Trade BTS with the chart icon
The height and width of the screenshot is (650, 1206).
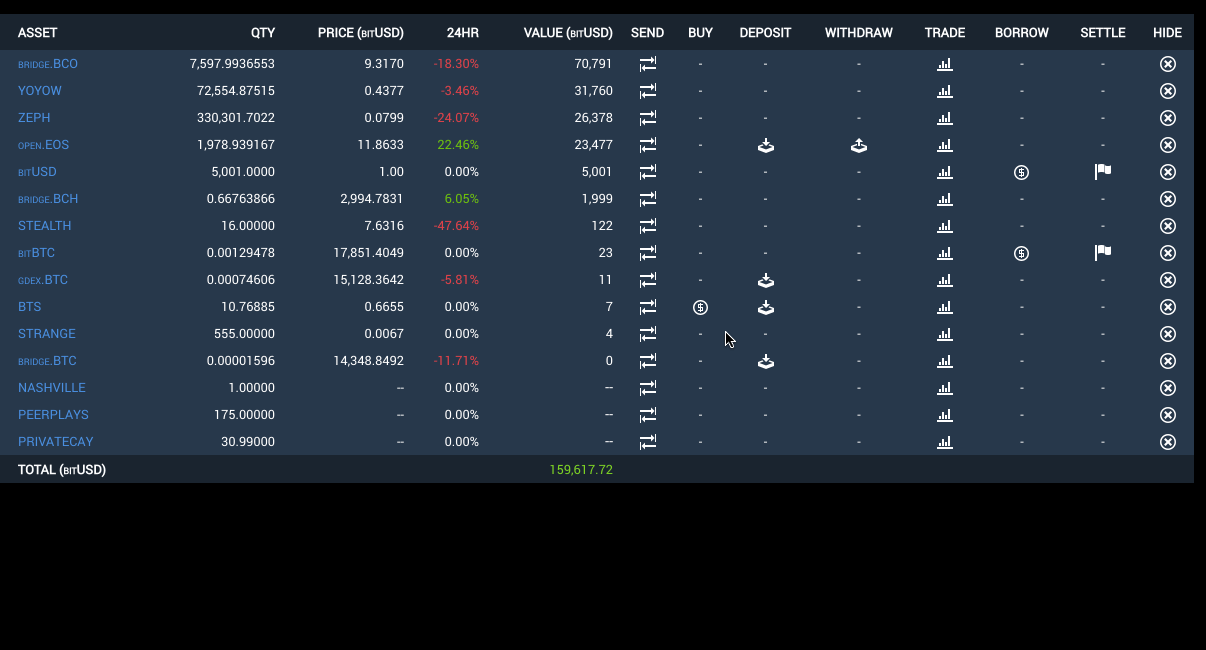pyautogui.click(x=945, y=307)
